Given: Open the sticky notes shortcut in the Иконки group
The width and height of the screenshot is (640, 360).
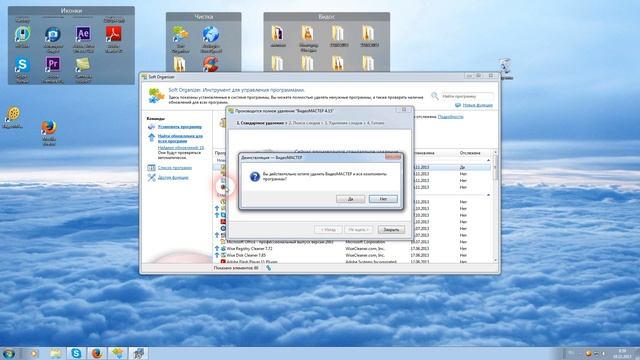Looking at the screenshot, I should tap(83, 64).
